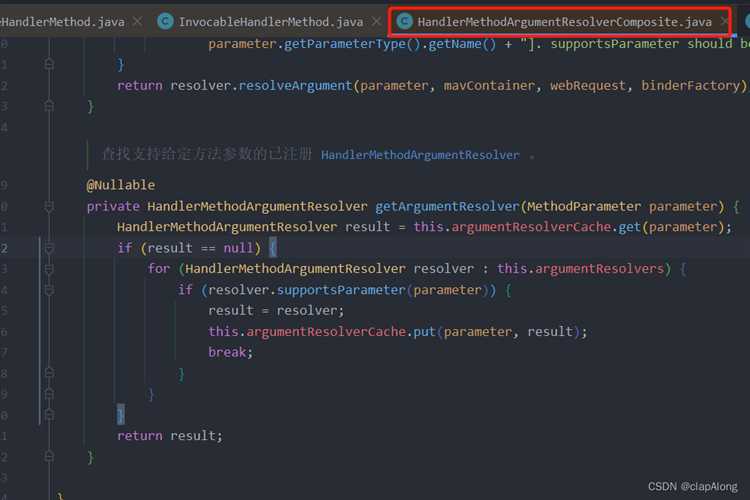Click the put method call
This screenshot has height=500, width=750.
[x=424, y=332]
